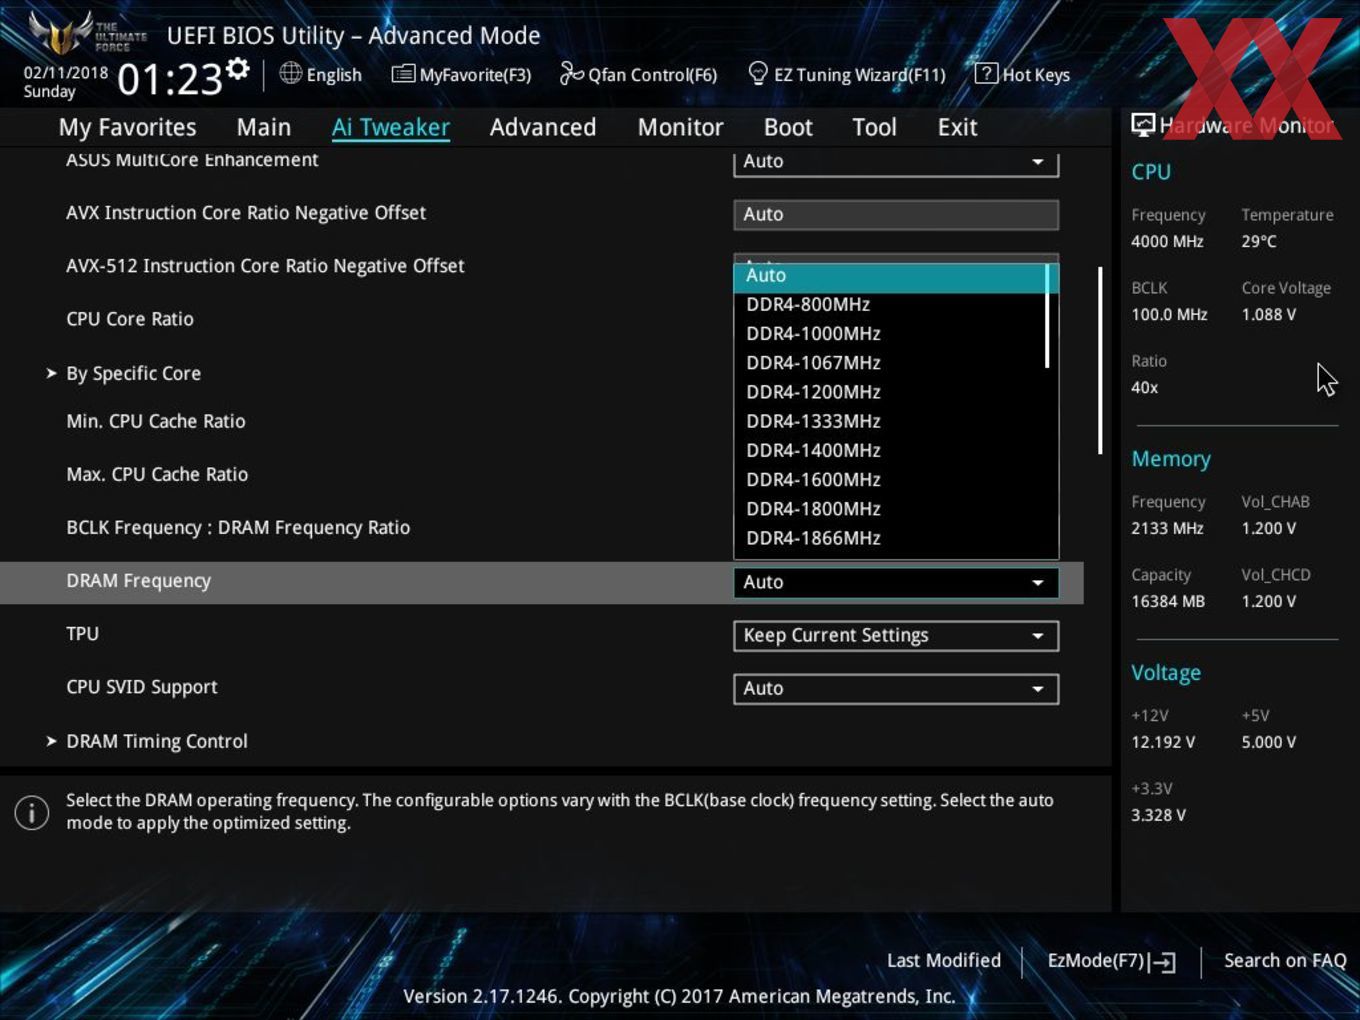Choose Auto in the DRAM frequency list
This screenshot has width=1360, height=1020.
coord(889,276)
